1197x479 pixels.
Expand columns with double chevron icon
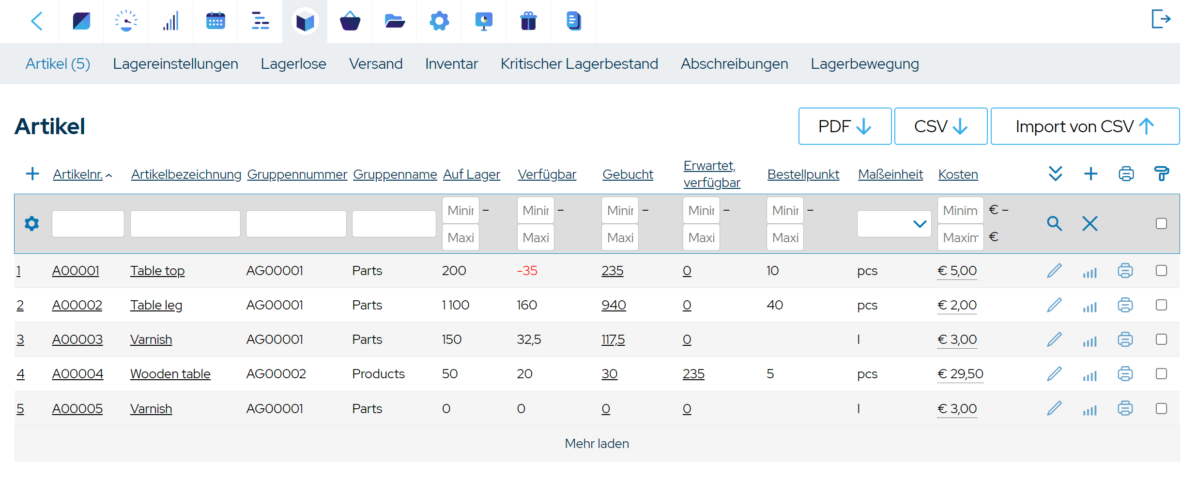tap(1054, 174)
